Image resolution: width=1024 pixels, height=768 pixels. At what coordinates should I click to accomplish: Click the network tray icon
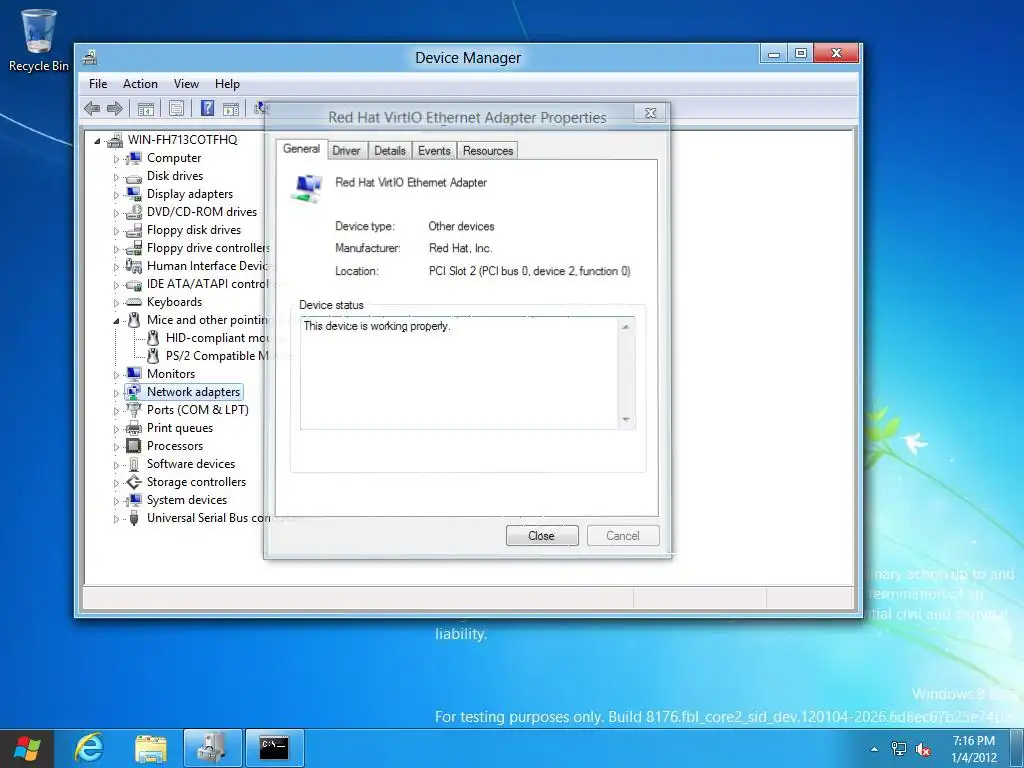pyautogui.click(x=899, y=749)
